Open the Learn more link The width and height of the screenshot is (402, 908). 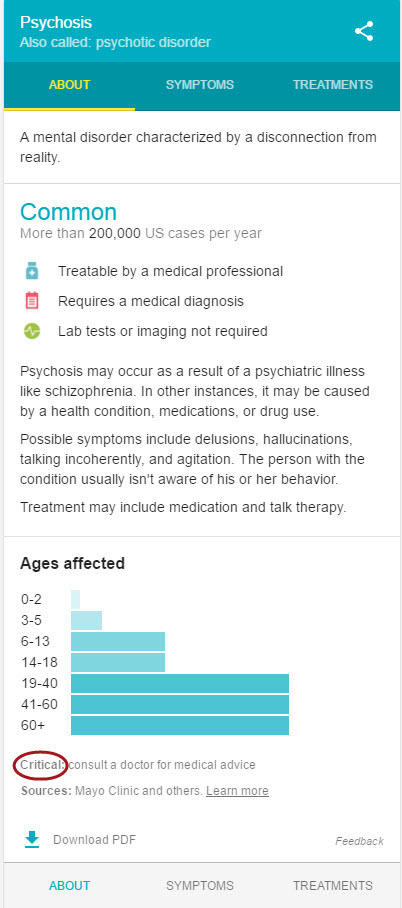[x=237, y=791]
